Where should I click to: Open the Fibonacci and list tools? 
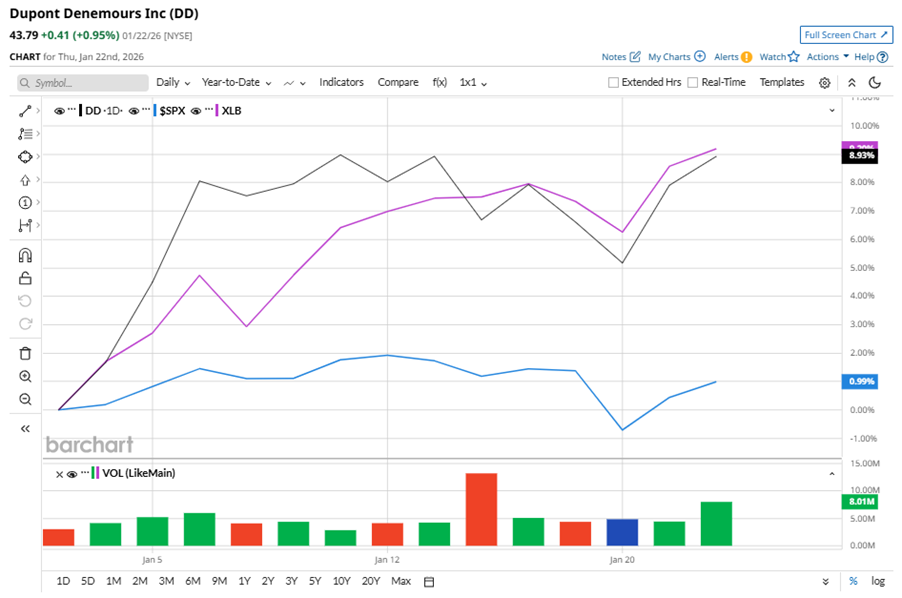25,134
